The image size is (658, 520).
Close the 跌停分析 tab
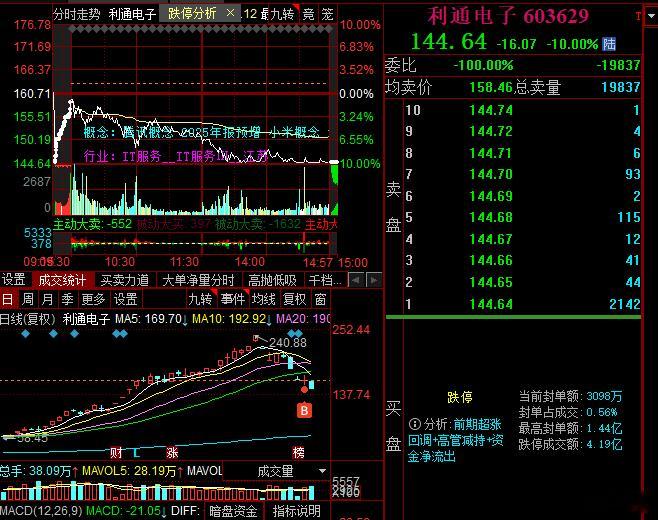click(230, 13)
